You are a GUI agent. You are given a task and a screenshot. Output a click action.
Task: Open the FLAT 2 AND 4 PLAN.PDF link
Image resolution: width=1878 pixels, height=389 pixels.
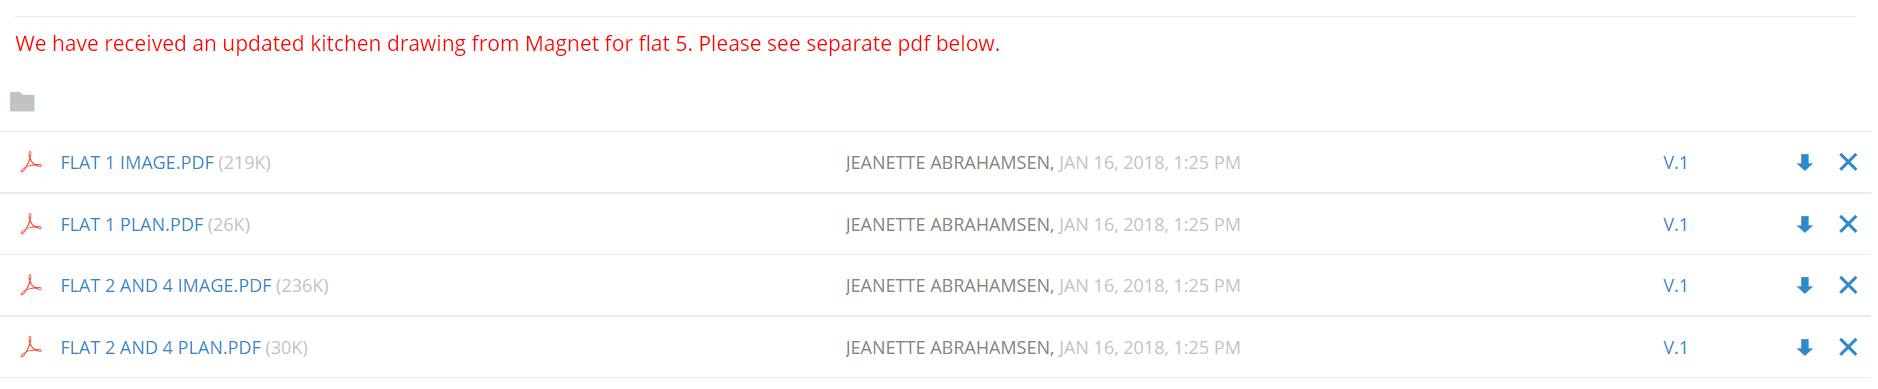(x=161, y=347)
